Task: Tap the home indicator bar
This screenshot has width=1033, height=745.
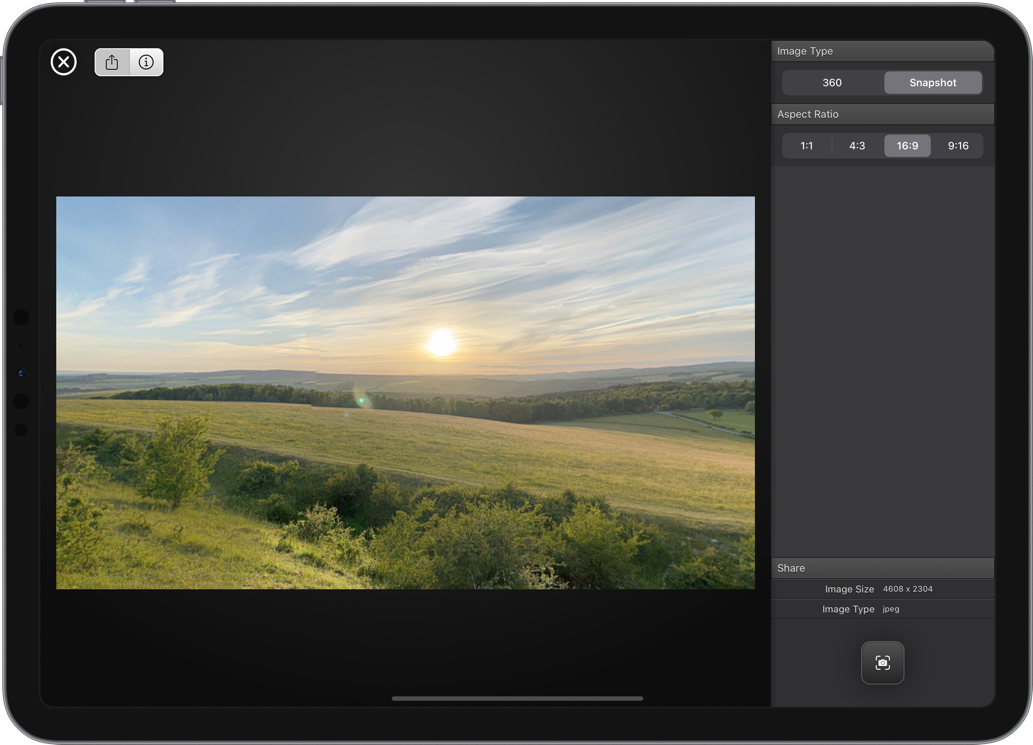Action: point(517,698)
